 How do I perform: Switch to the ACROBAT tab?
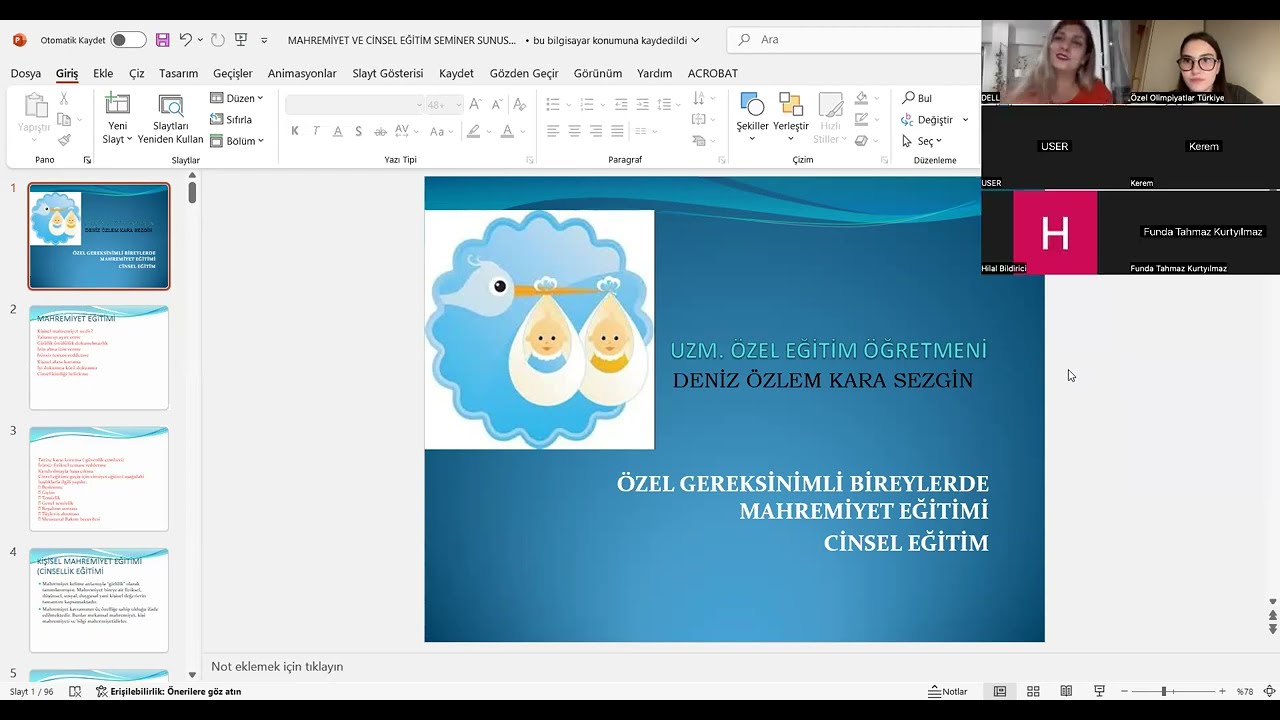tap(713, 73)
